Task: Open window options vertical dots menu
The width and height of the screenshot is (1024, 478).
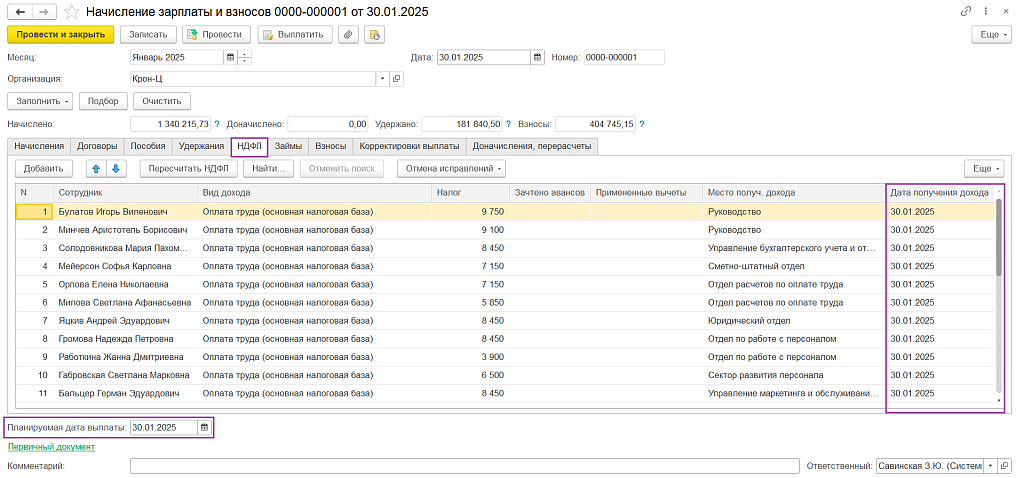Action: (x=985, y=12)
